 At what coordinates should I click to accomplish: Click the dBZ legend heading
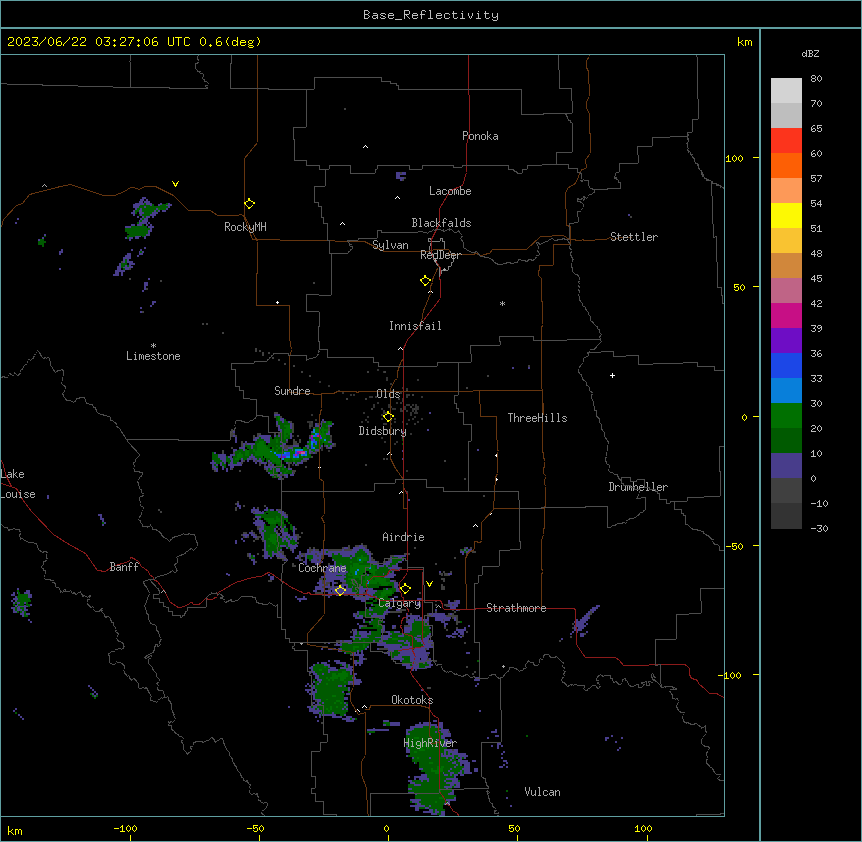tap(810, 54)
